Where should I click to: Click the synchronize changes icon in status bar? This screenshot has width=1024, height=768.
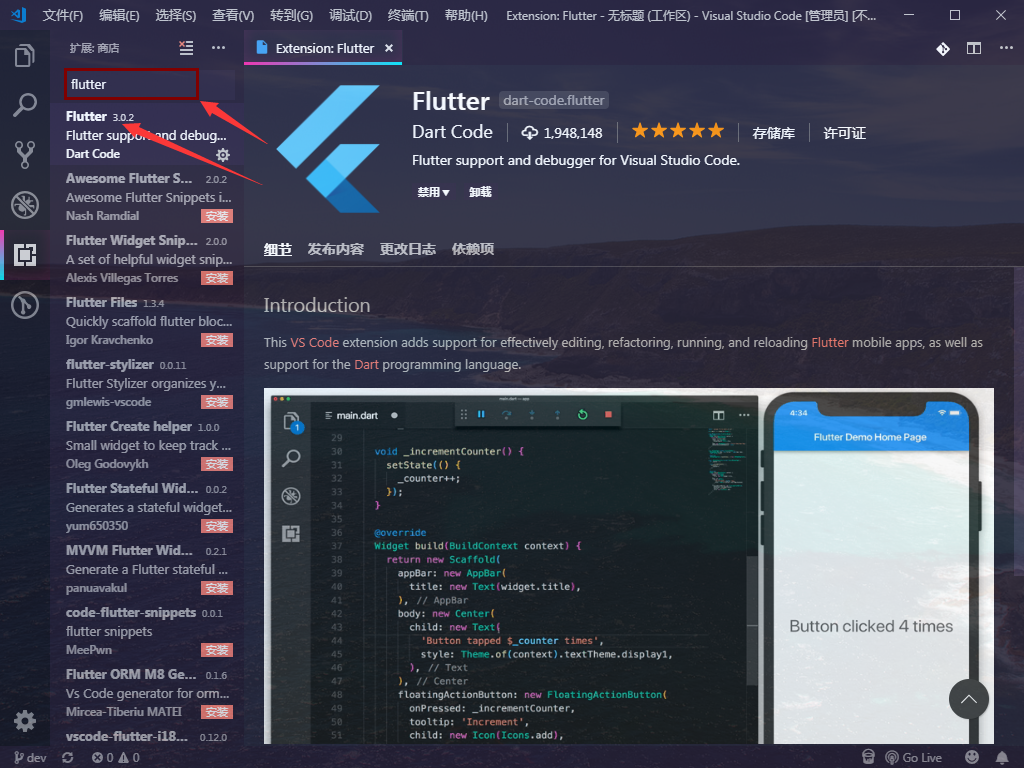[67, 758]
